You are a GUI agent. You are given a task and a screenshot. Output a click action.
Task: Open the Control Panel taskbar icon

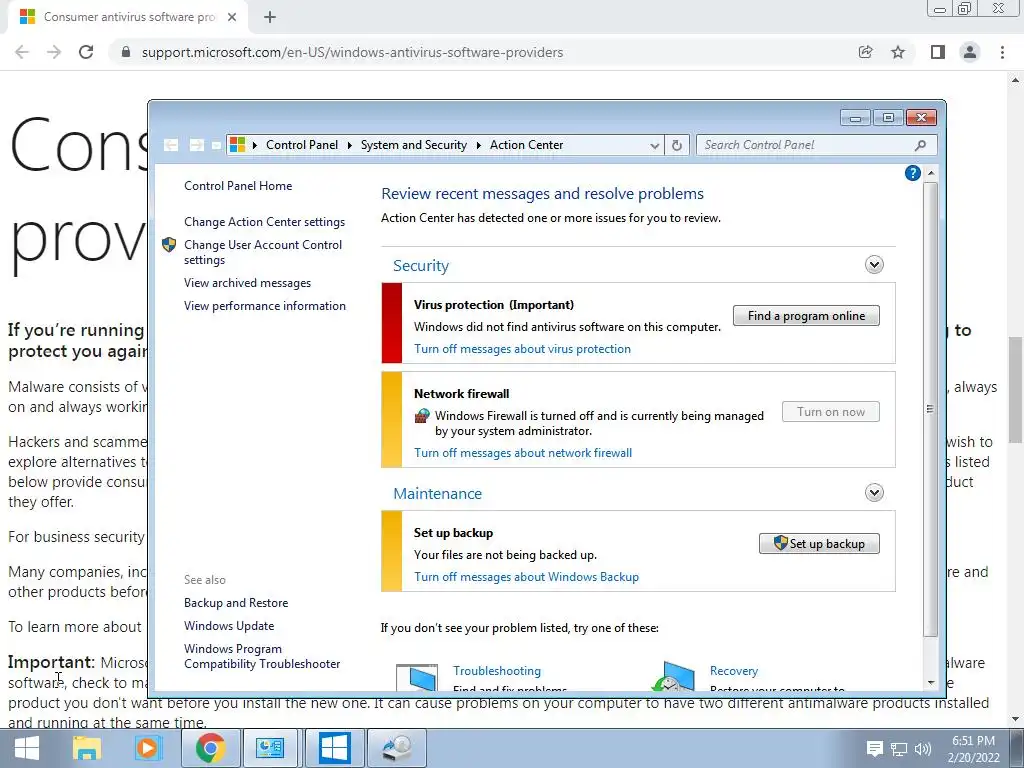coord(270,748)
